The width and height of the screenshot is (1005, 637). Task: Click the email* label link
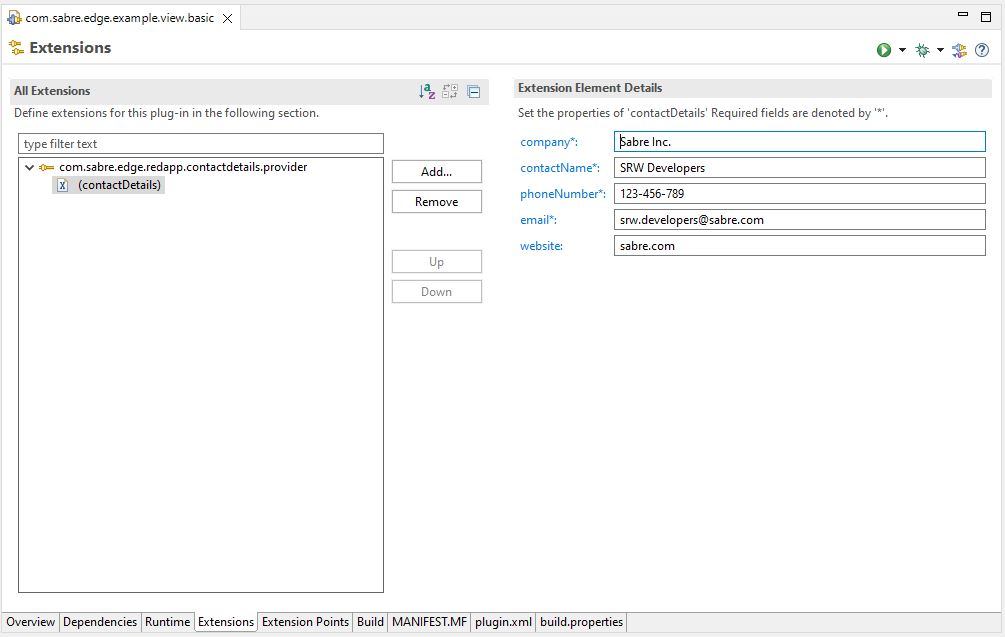538,220
